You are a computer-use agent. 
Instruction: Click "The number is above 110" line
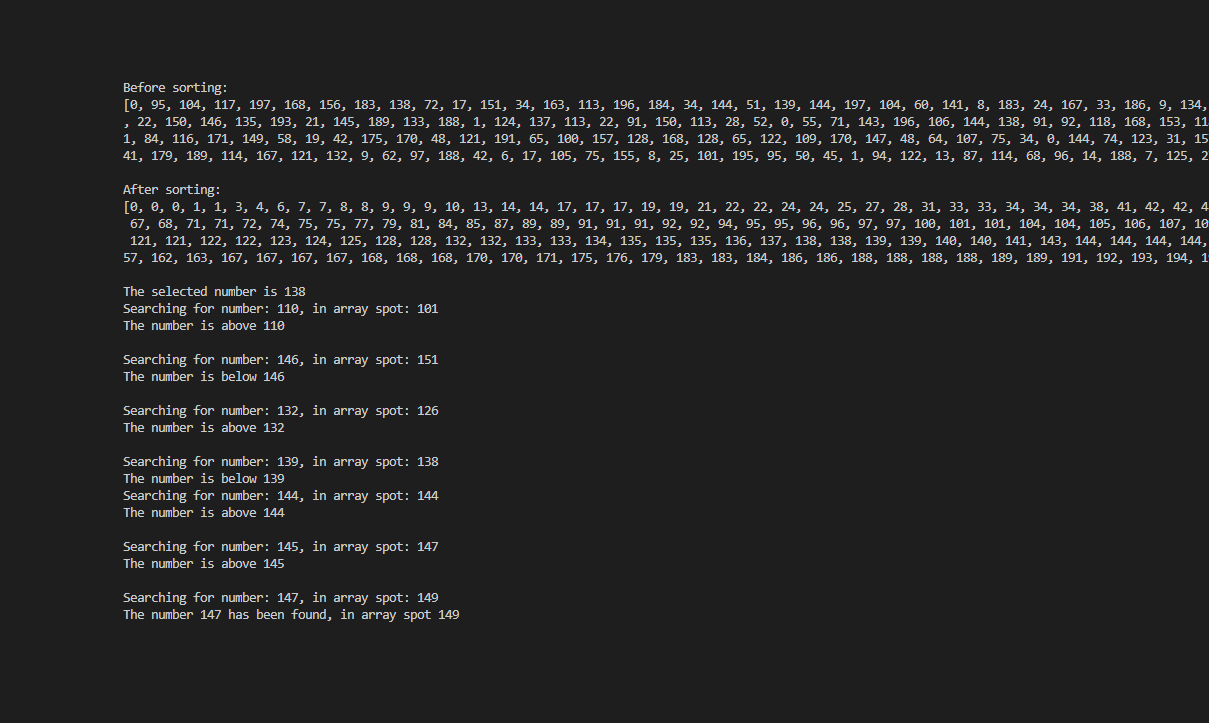point(203,326)
